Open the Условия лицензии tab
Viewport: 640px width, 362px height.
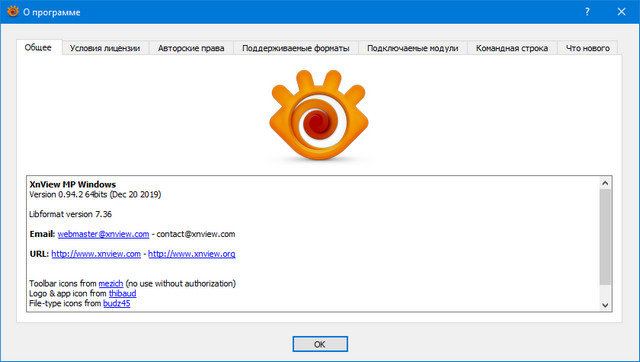[x=105, y=48]
